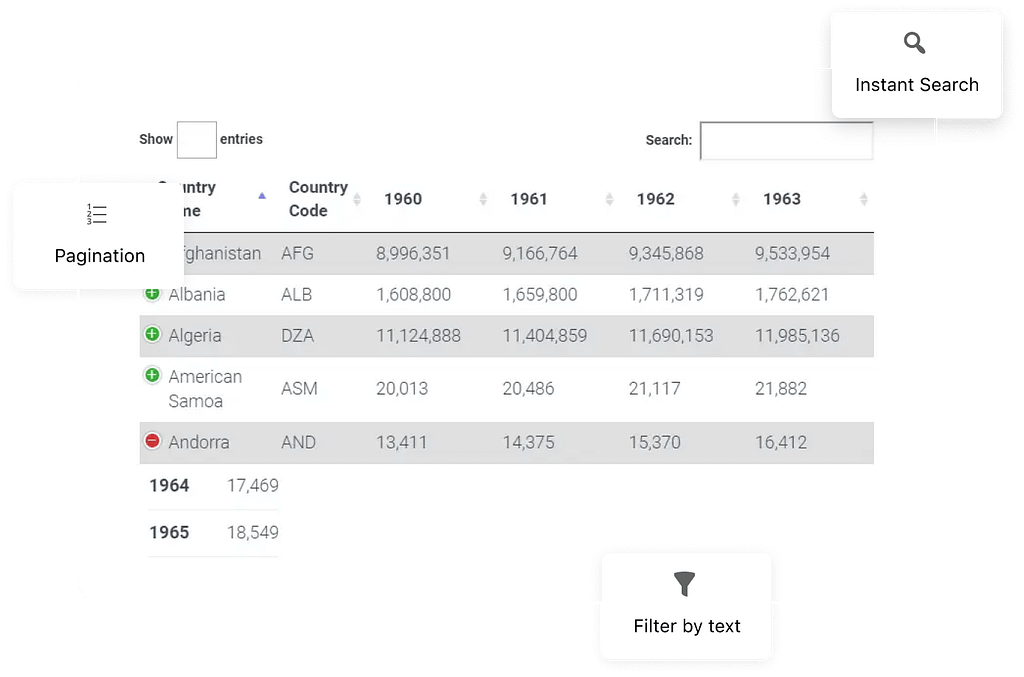1024x677 pixels.
Task: Expand the Albania row details
Action: (152, 294)
